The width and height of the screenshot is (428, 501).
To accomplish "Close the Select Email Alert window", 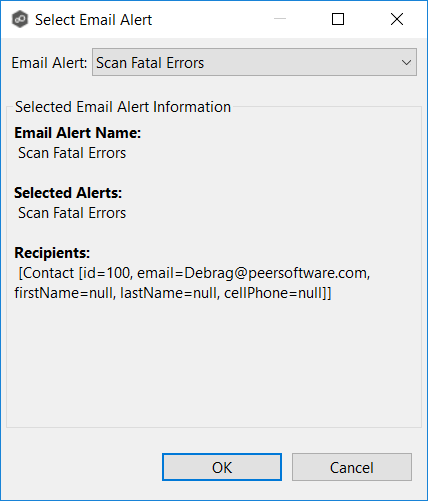I will (397, 19).
